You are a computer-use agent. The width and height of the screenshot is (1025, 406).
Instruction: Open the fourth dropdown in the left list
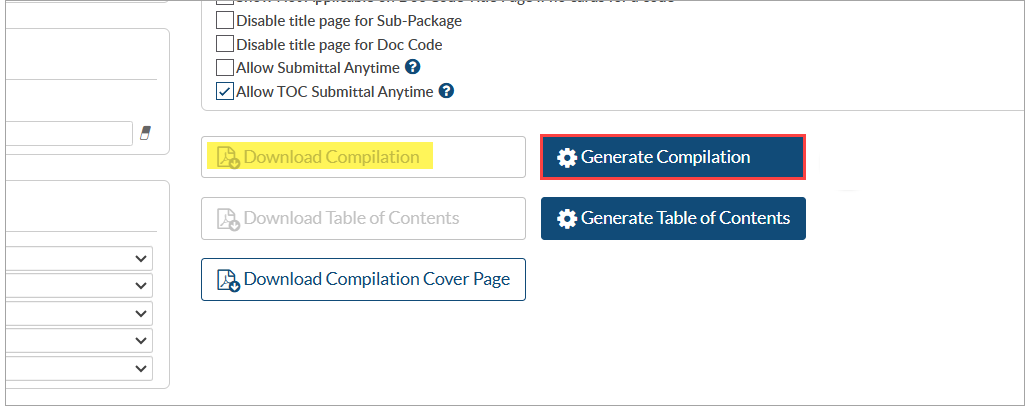click(139, 340)
